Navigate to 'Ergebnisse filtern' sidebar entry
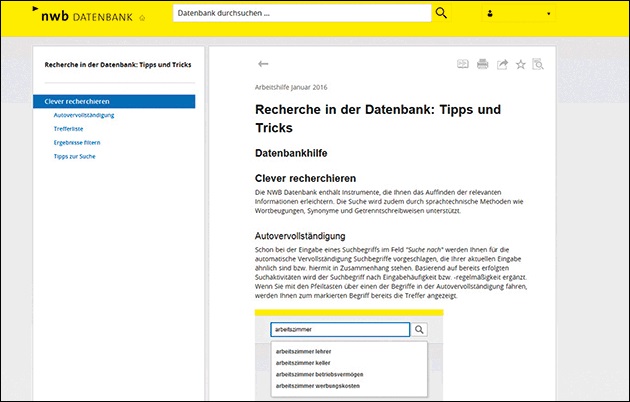This screenshot has width=630, height=402. click(79, 143)
